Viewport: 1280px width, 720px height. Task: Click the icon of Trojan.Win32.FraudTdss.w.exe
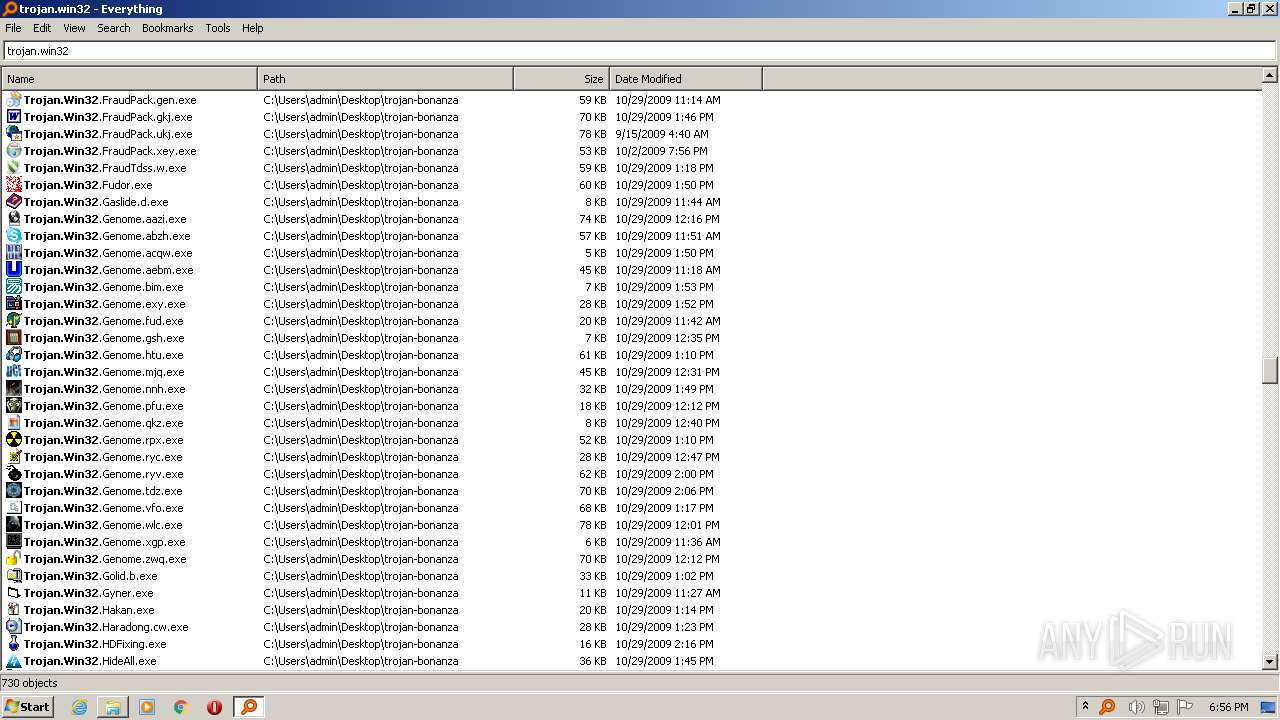[x=14, y=168]
